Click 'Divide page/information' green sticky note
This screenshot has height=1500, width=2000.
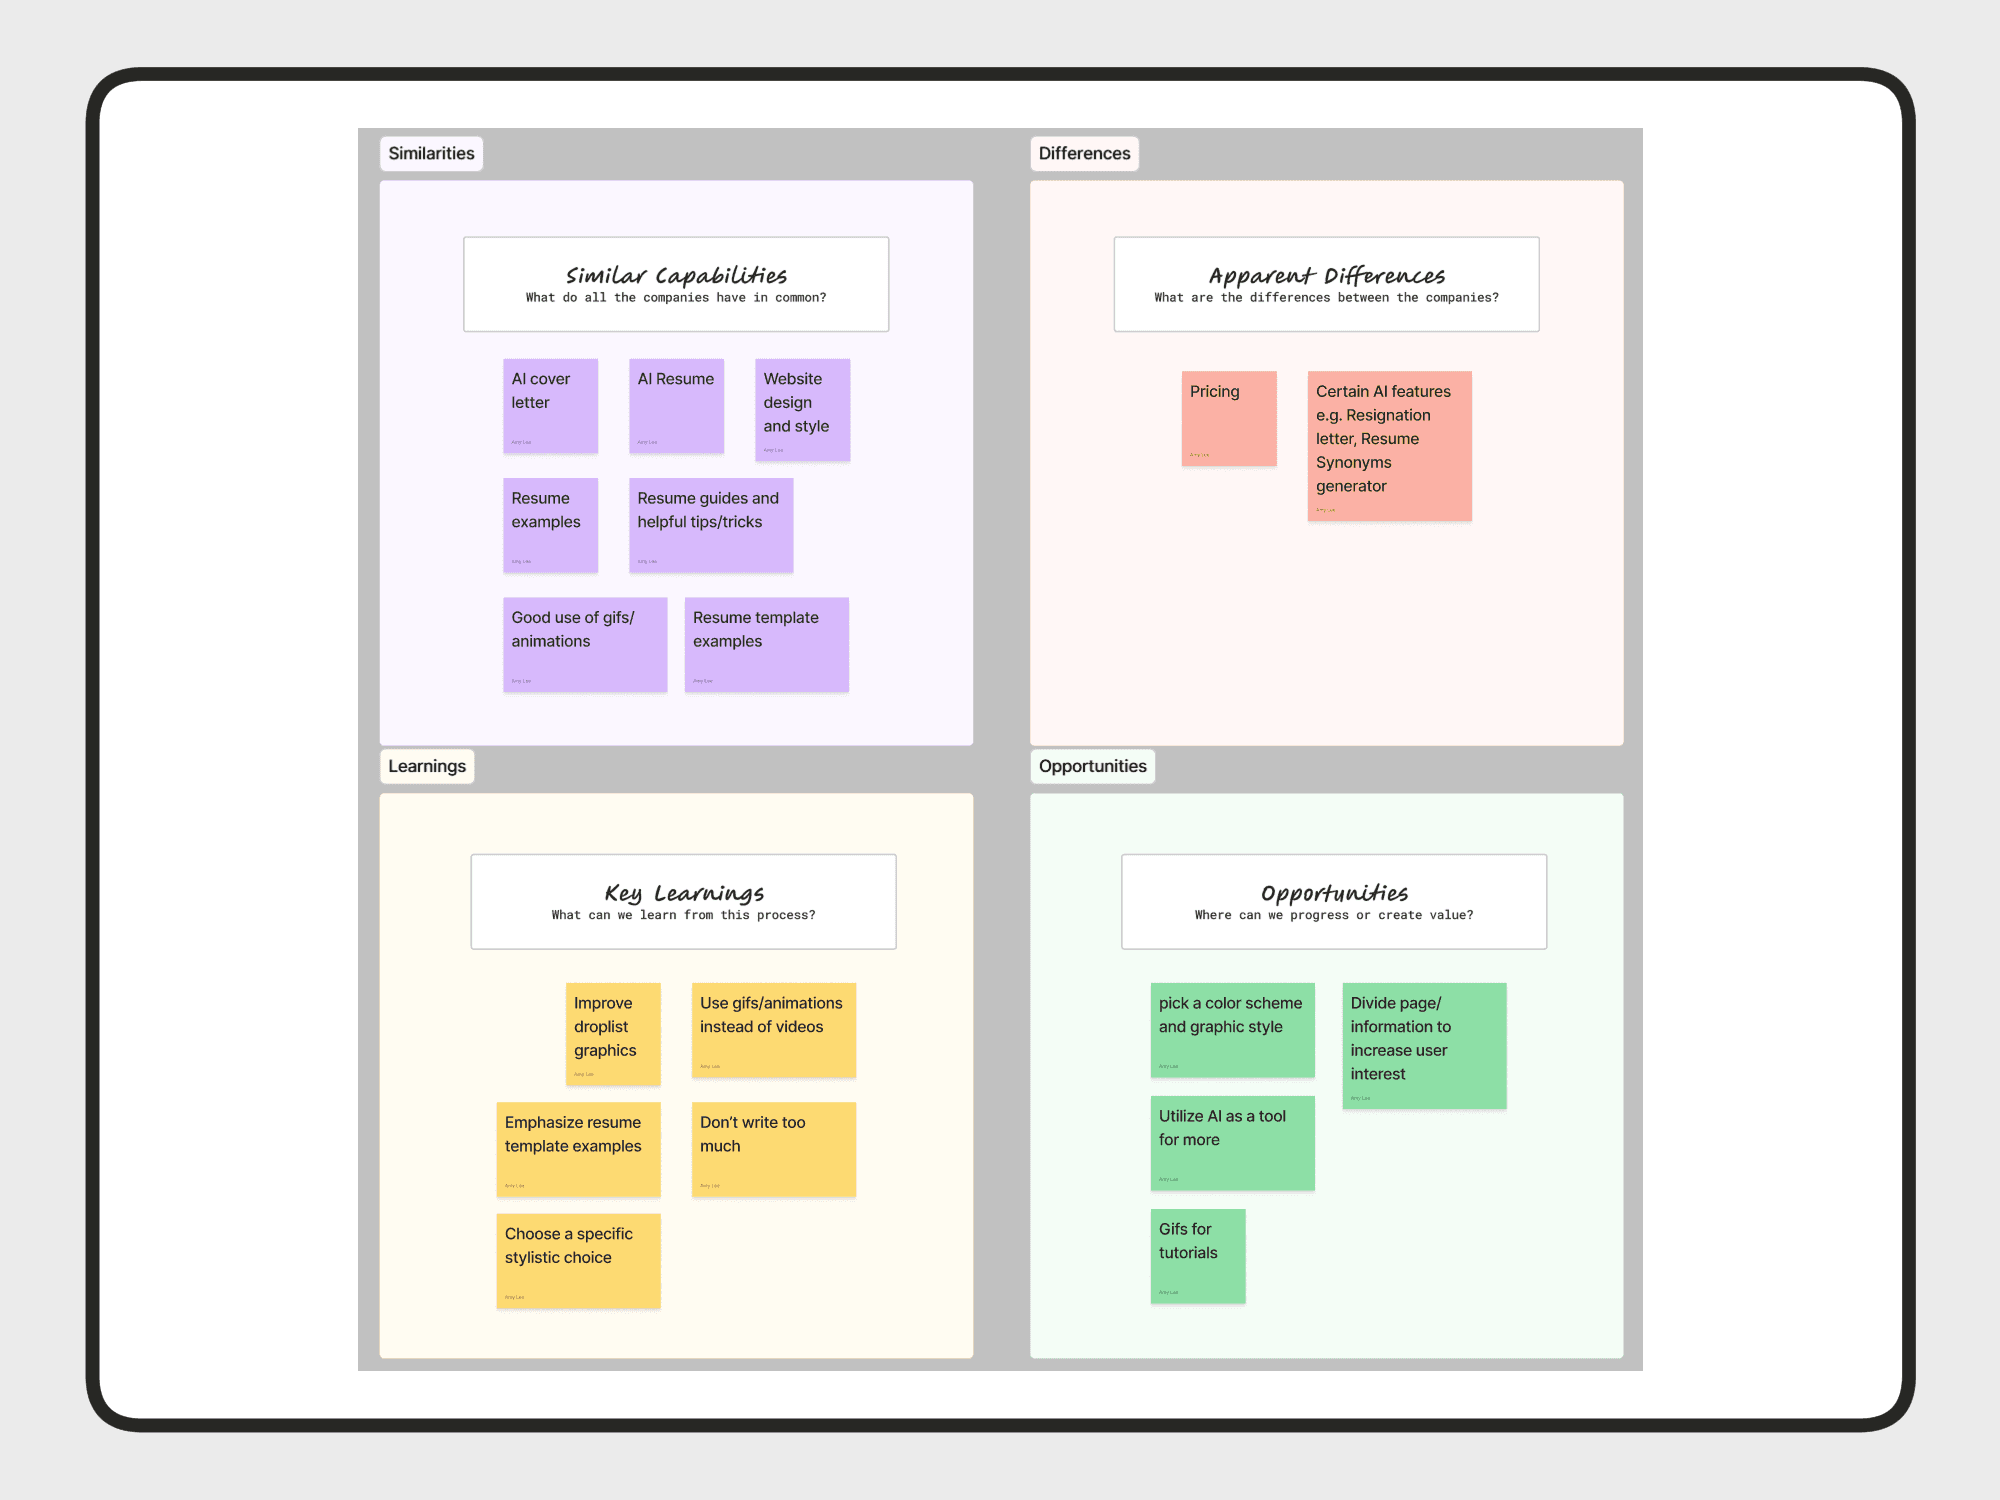tap(1424, 1045)
